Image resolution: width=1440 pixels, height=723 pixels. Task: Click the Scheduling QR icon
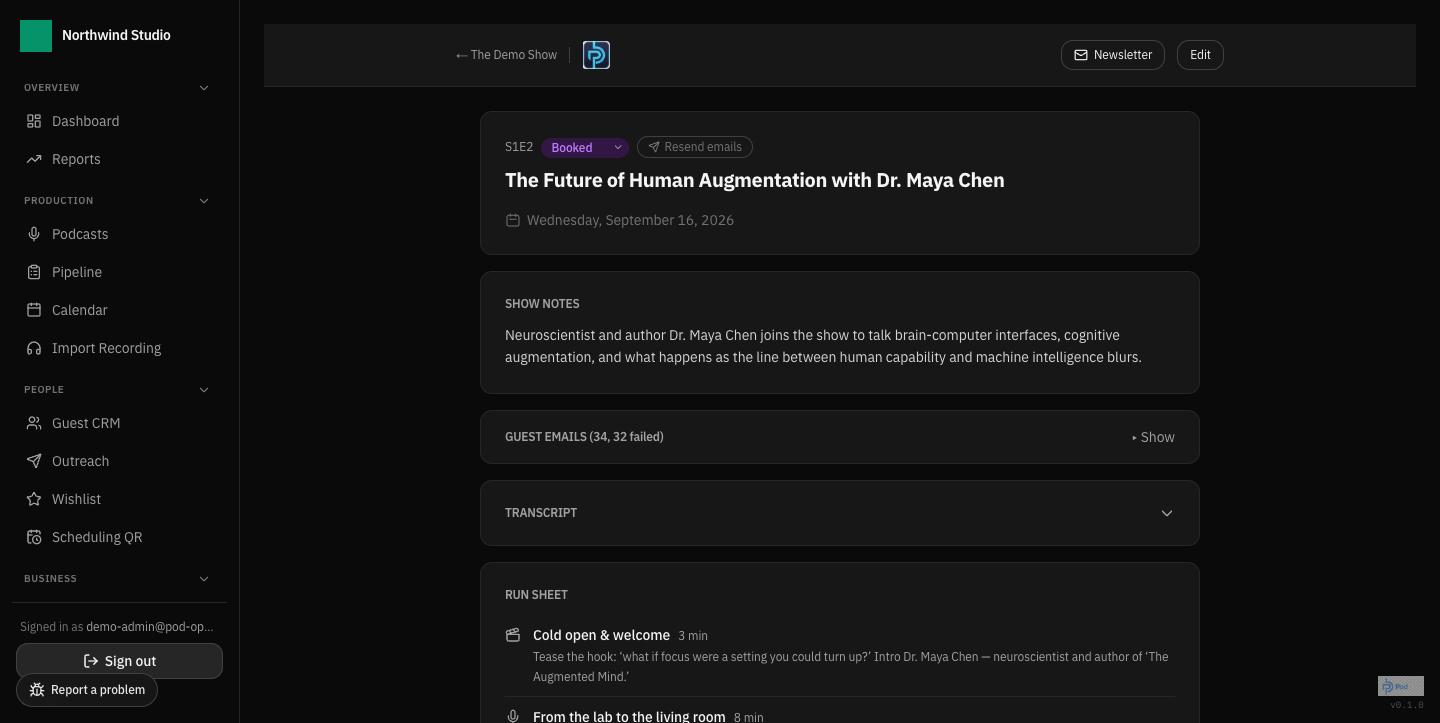pos(34,537)
